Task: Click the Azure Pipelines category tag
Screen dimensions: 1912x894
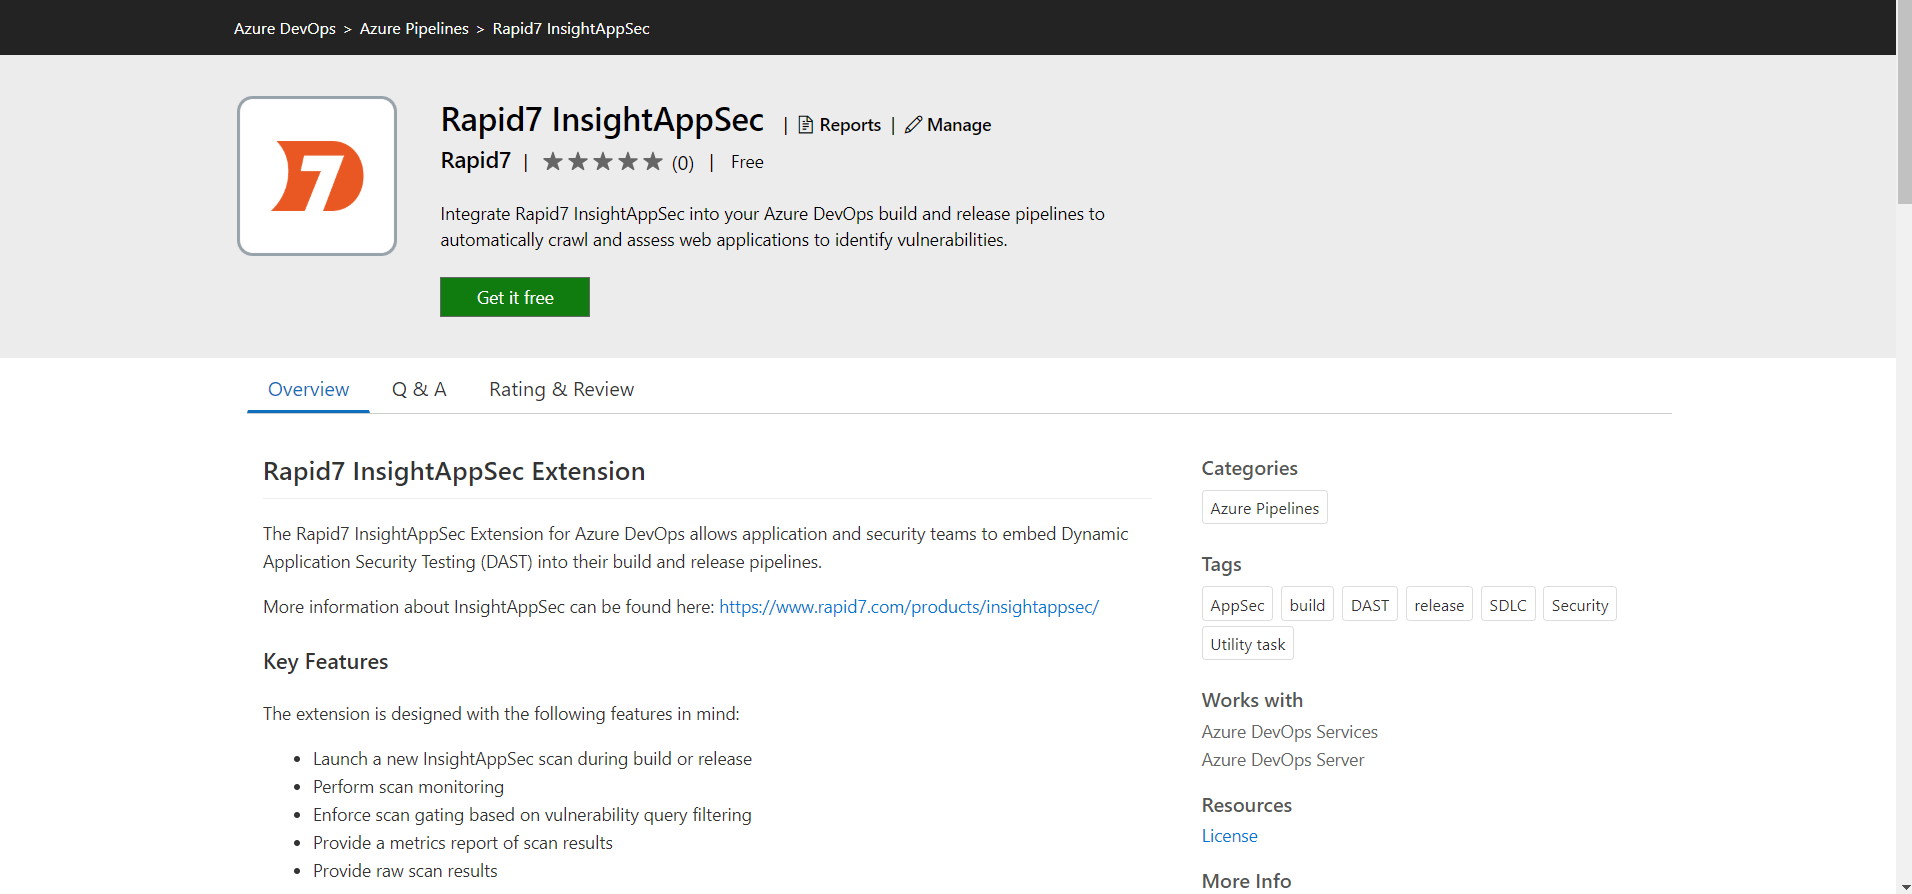Action: [1264, 508]
